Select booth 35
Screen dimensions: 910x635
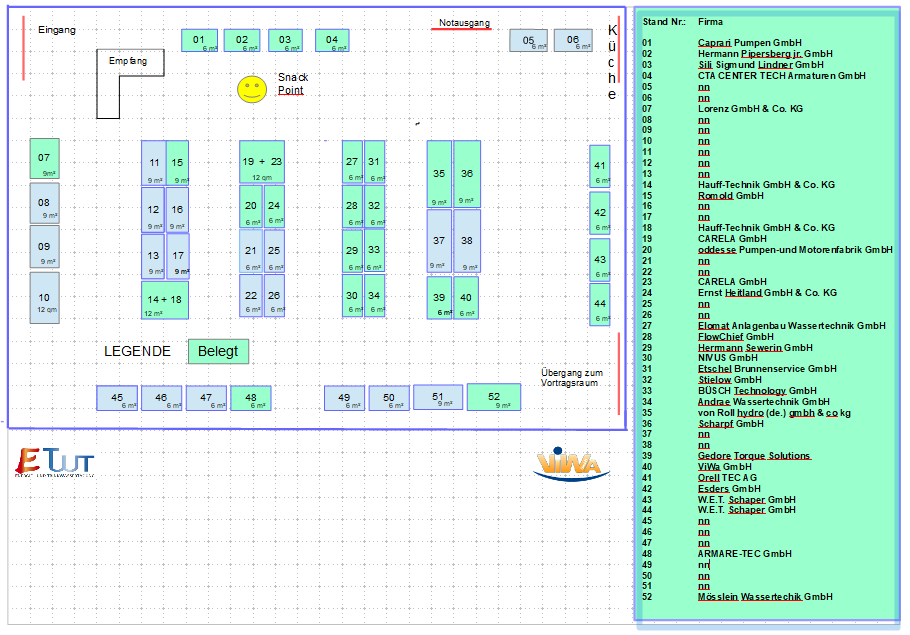point(439,174)
